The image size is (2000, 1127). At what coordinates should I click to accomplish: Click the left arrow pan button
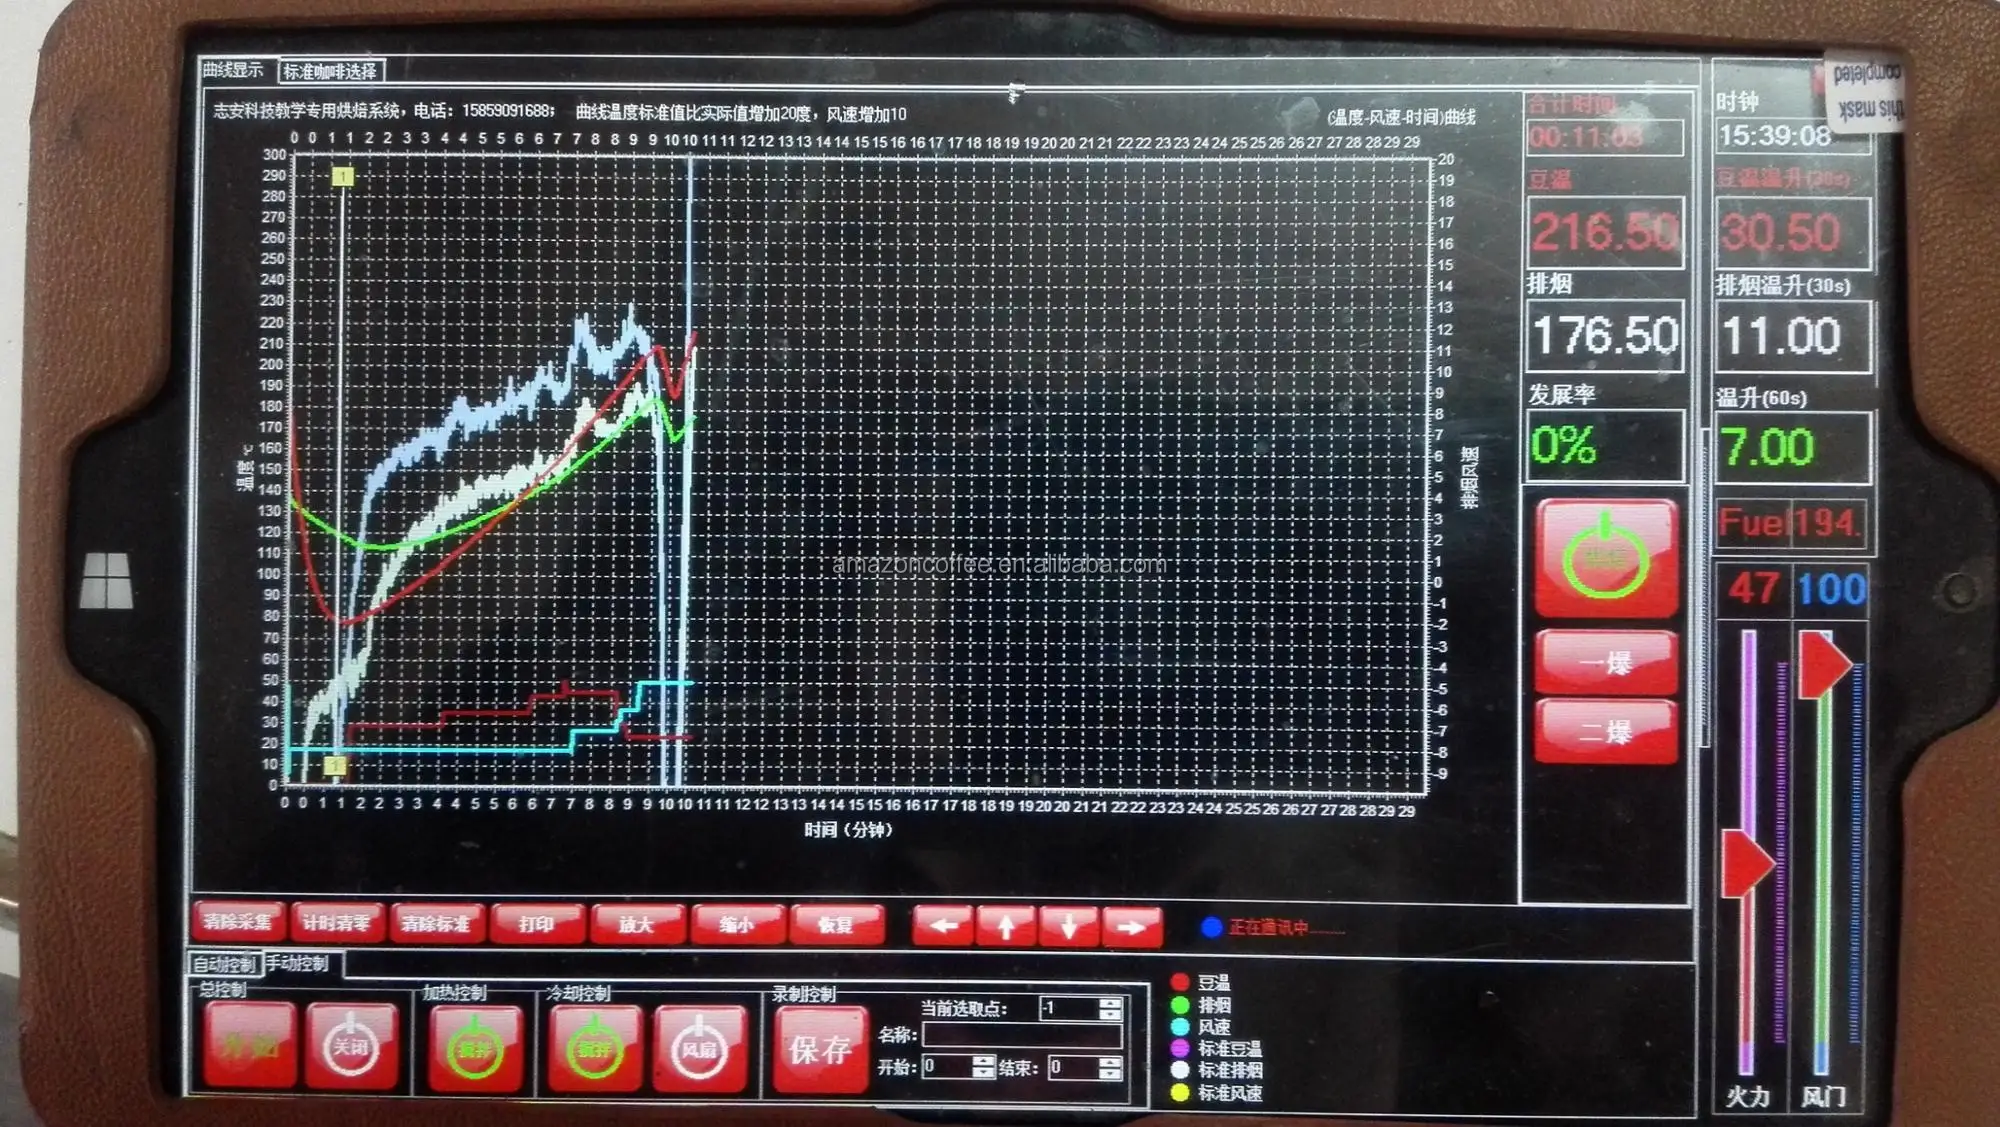[x=943, y=926]
